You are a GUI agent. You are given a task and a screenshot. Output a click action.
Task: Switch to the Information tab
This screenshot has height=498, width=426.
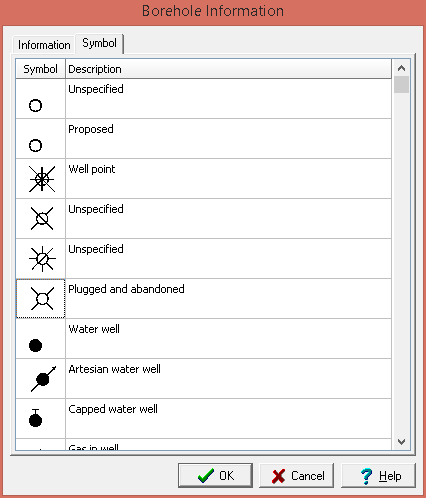pos(44,45)
